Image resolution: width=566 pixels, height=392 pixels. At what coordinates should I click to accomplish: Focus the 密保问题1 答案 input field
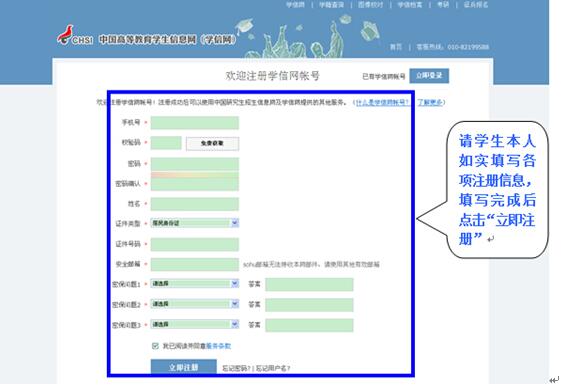tap(309, 284)
